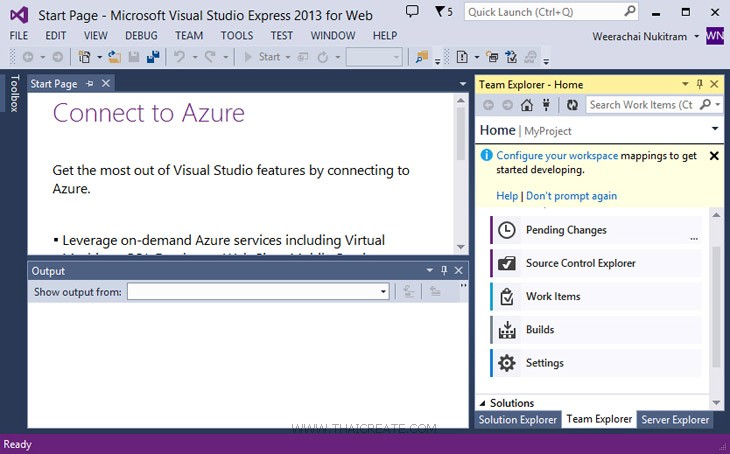Select the Team Explorer tab
Screen dimensions: 730x454
point(599,419)
